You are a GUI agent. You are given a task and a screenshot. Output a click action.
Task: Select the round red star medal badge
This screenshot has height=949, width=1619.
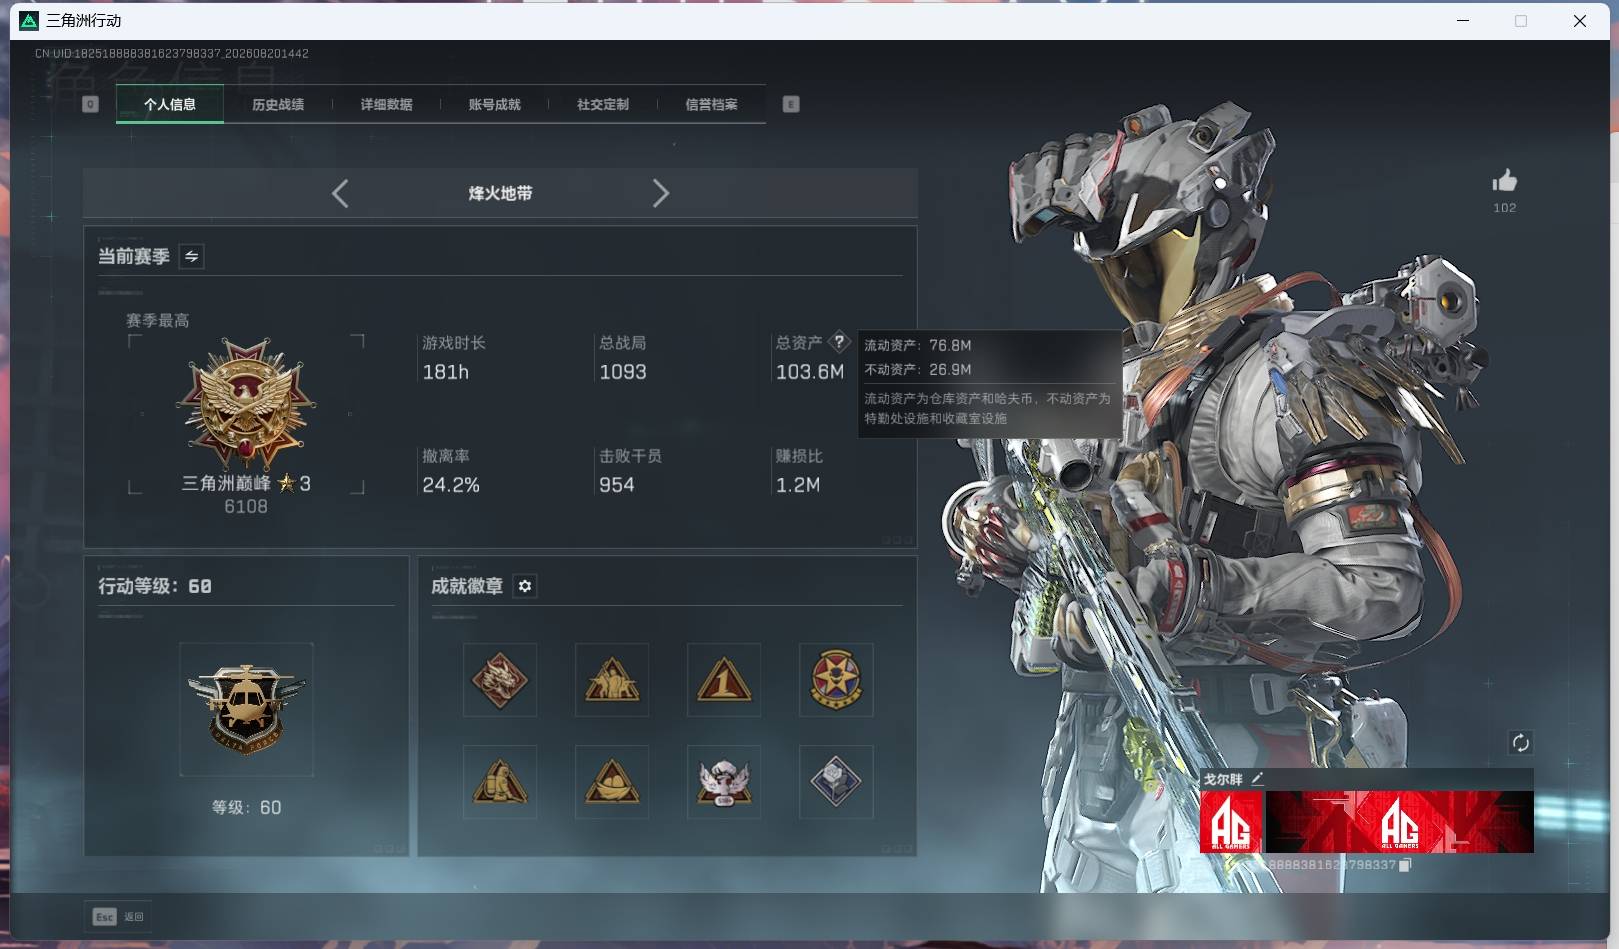pos(836,680)
